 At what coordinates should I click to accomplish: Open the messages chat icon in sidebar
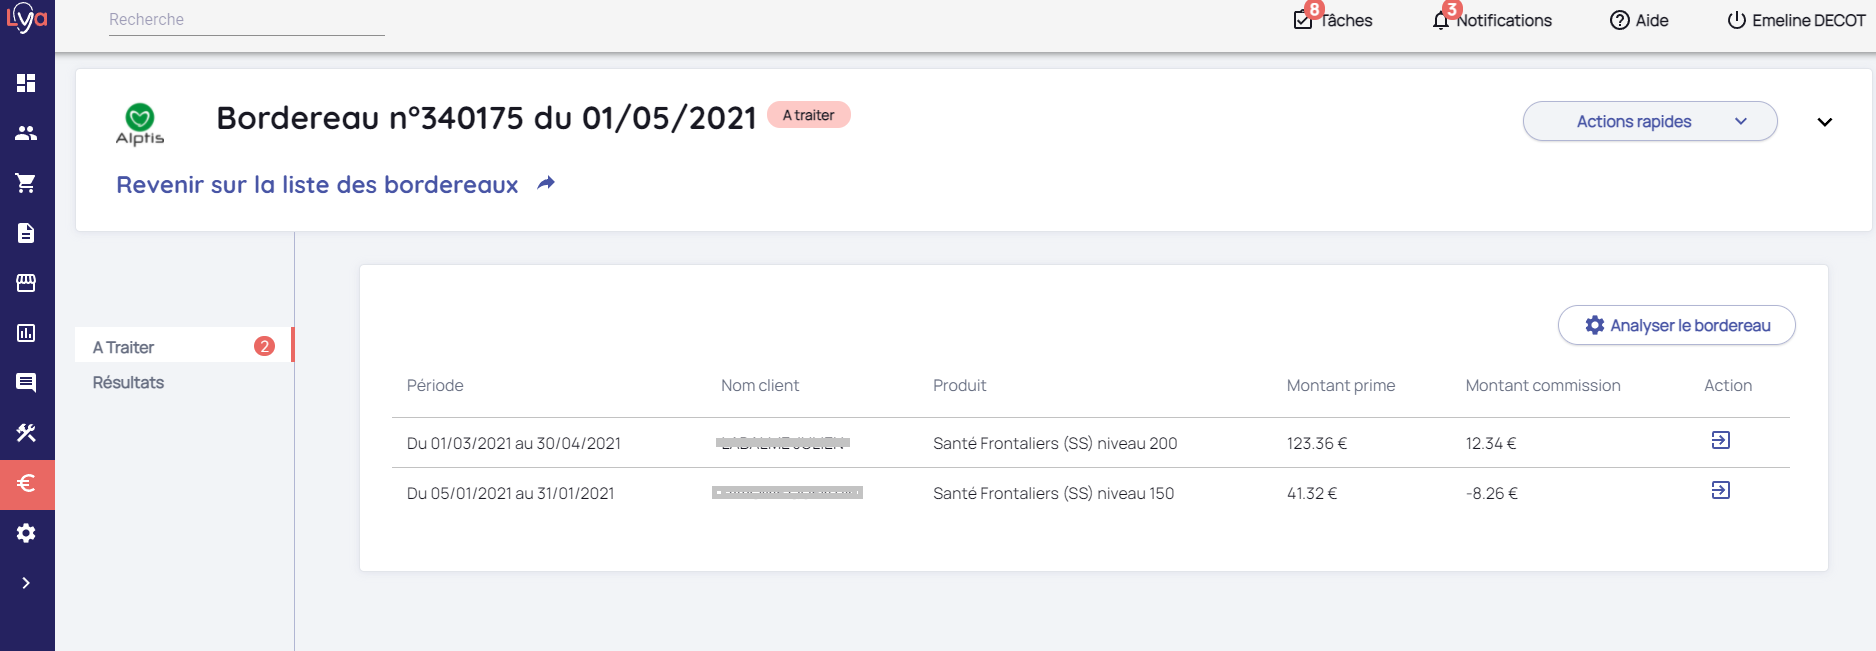pyautogui.click(x=26, y=383)
